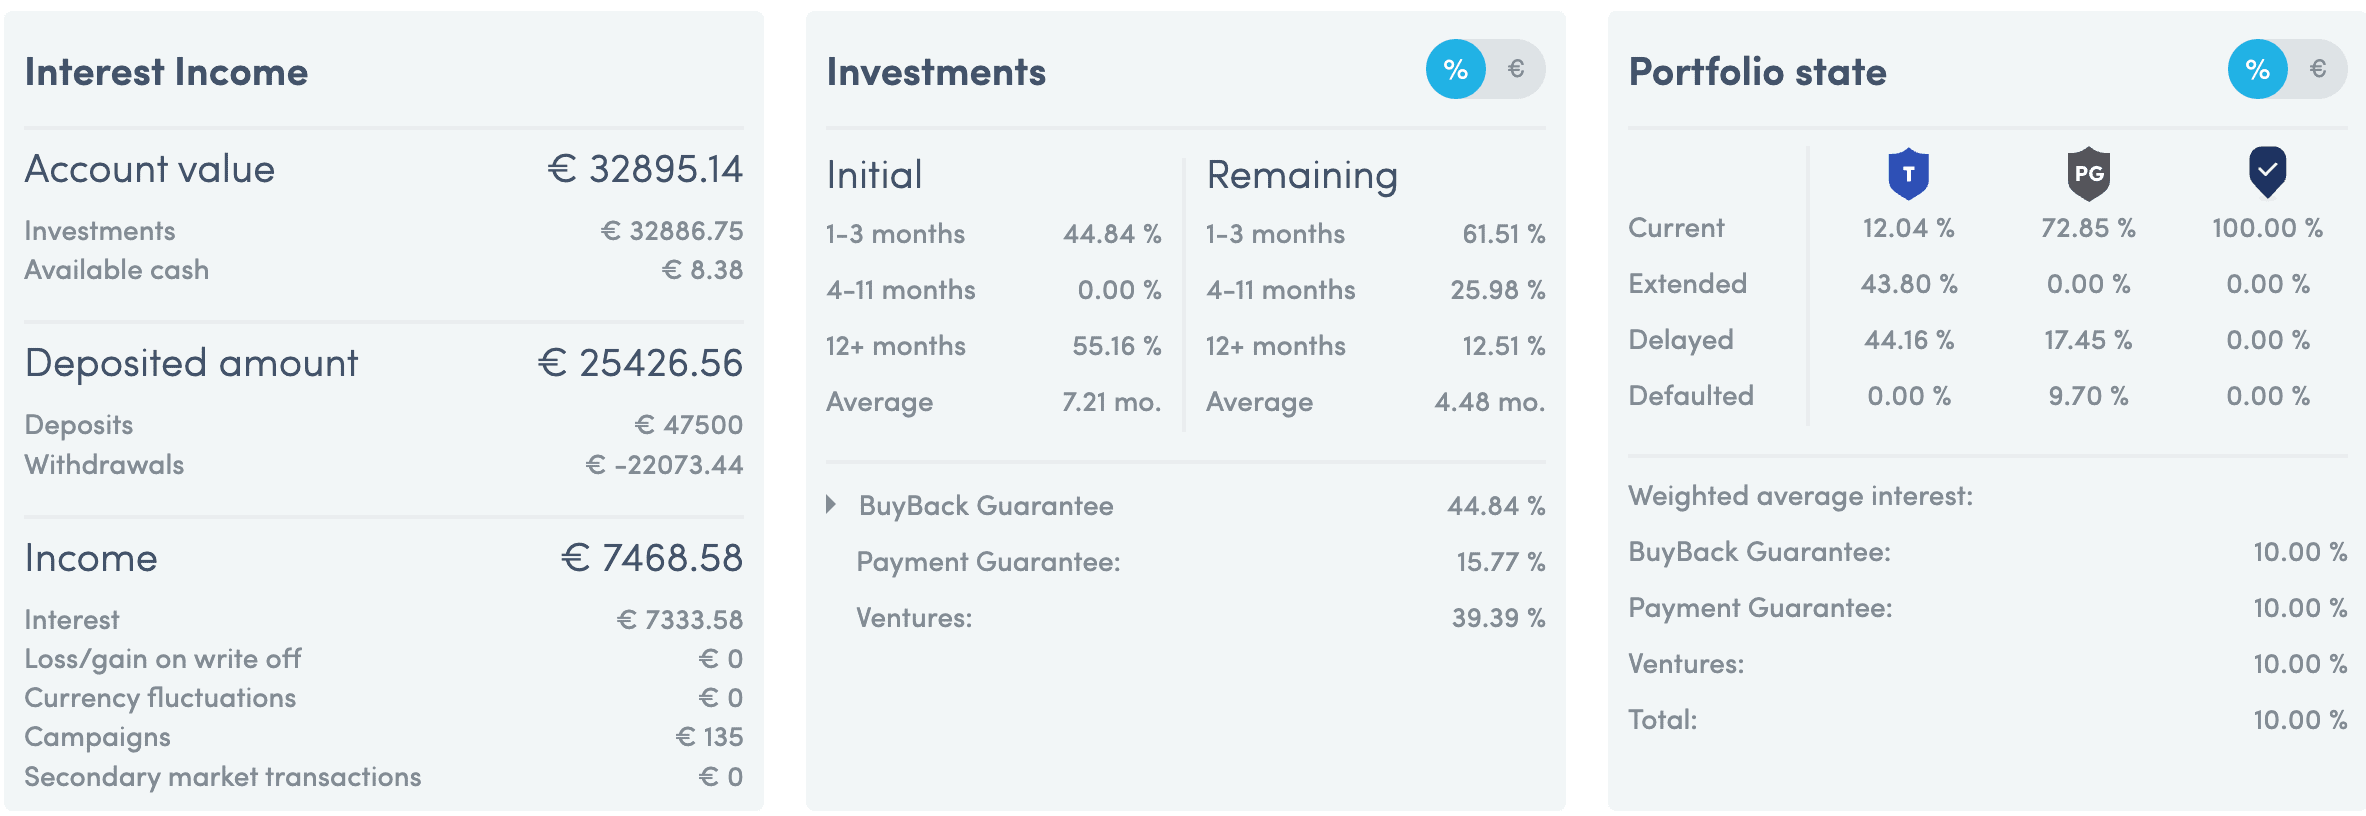Open the Deposited amount heading

coord(191,362)
